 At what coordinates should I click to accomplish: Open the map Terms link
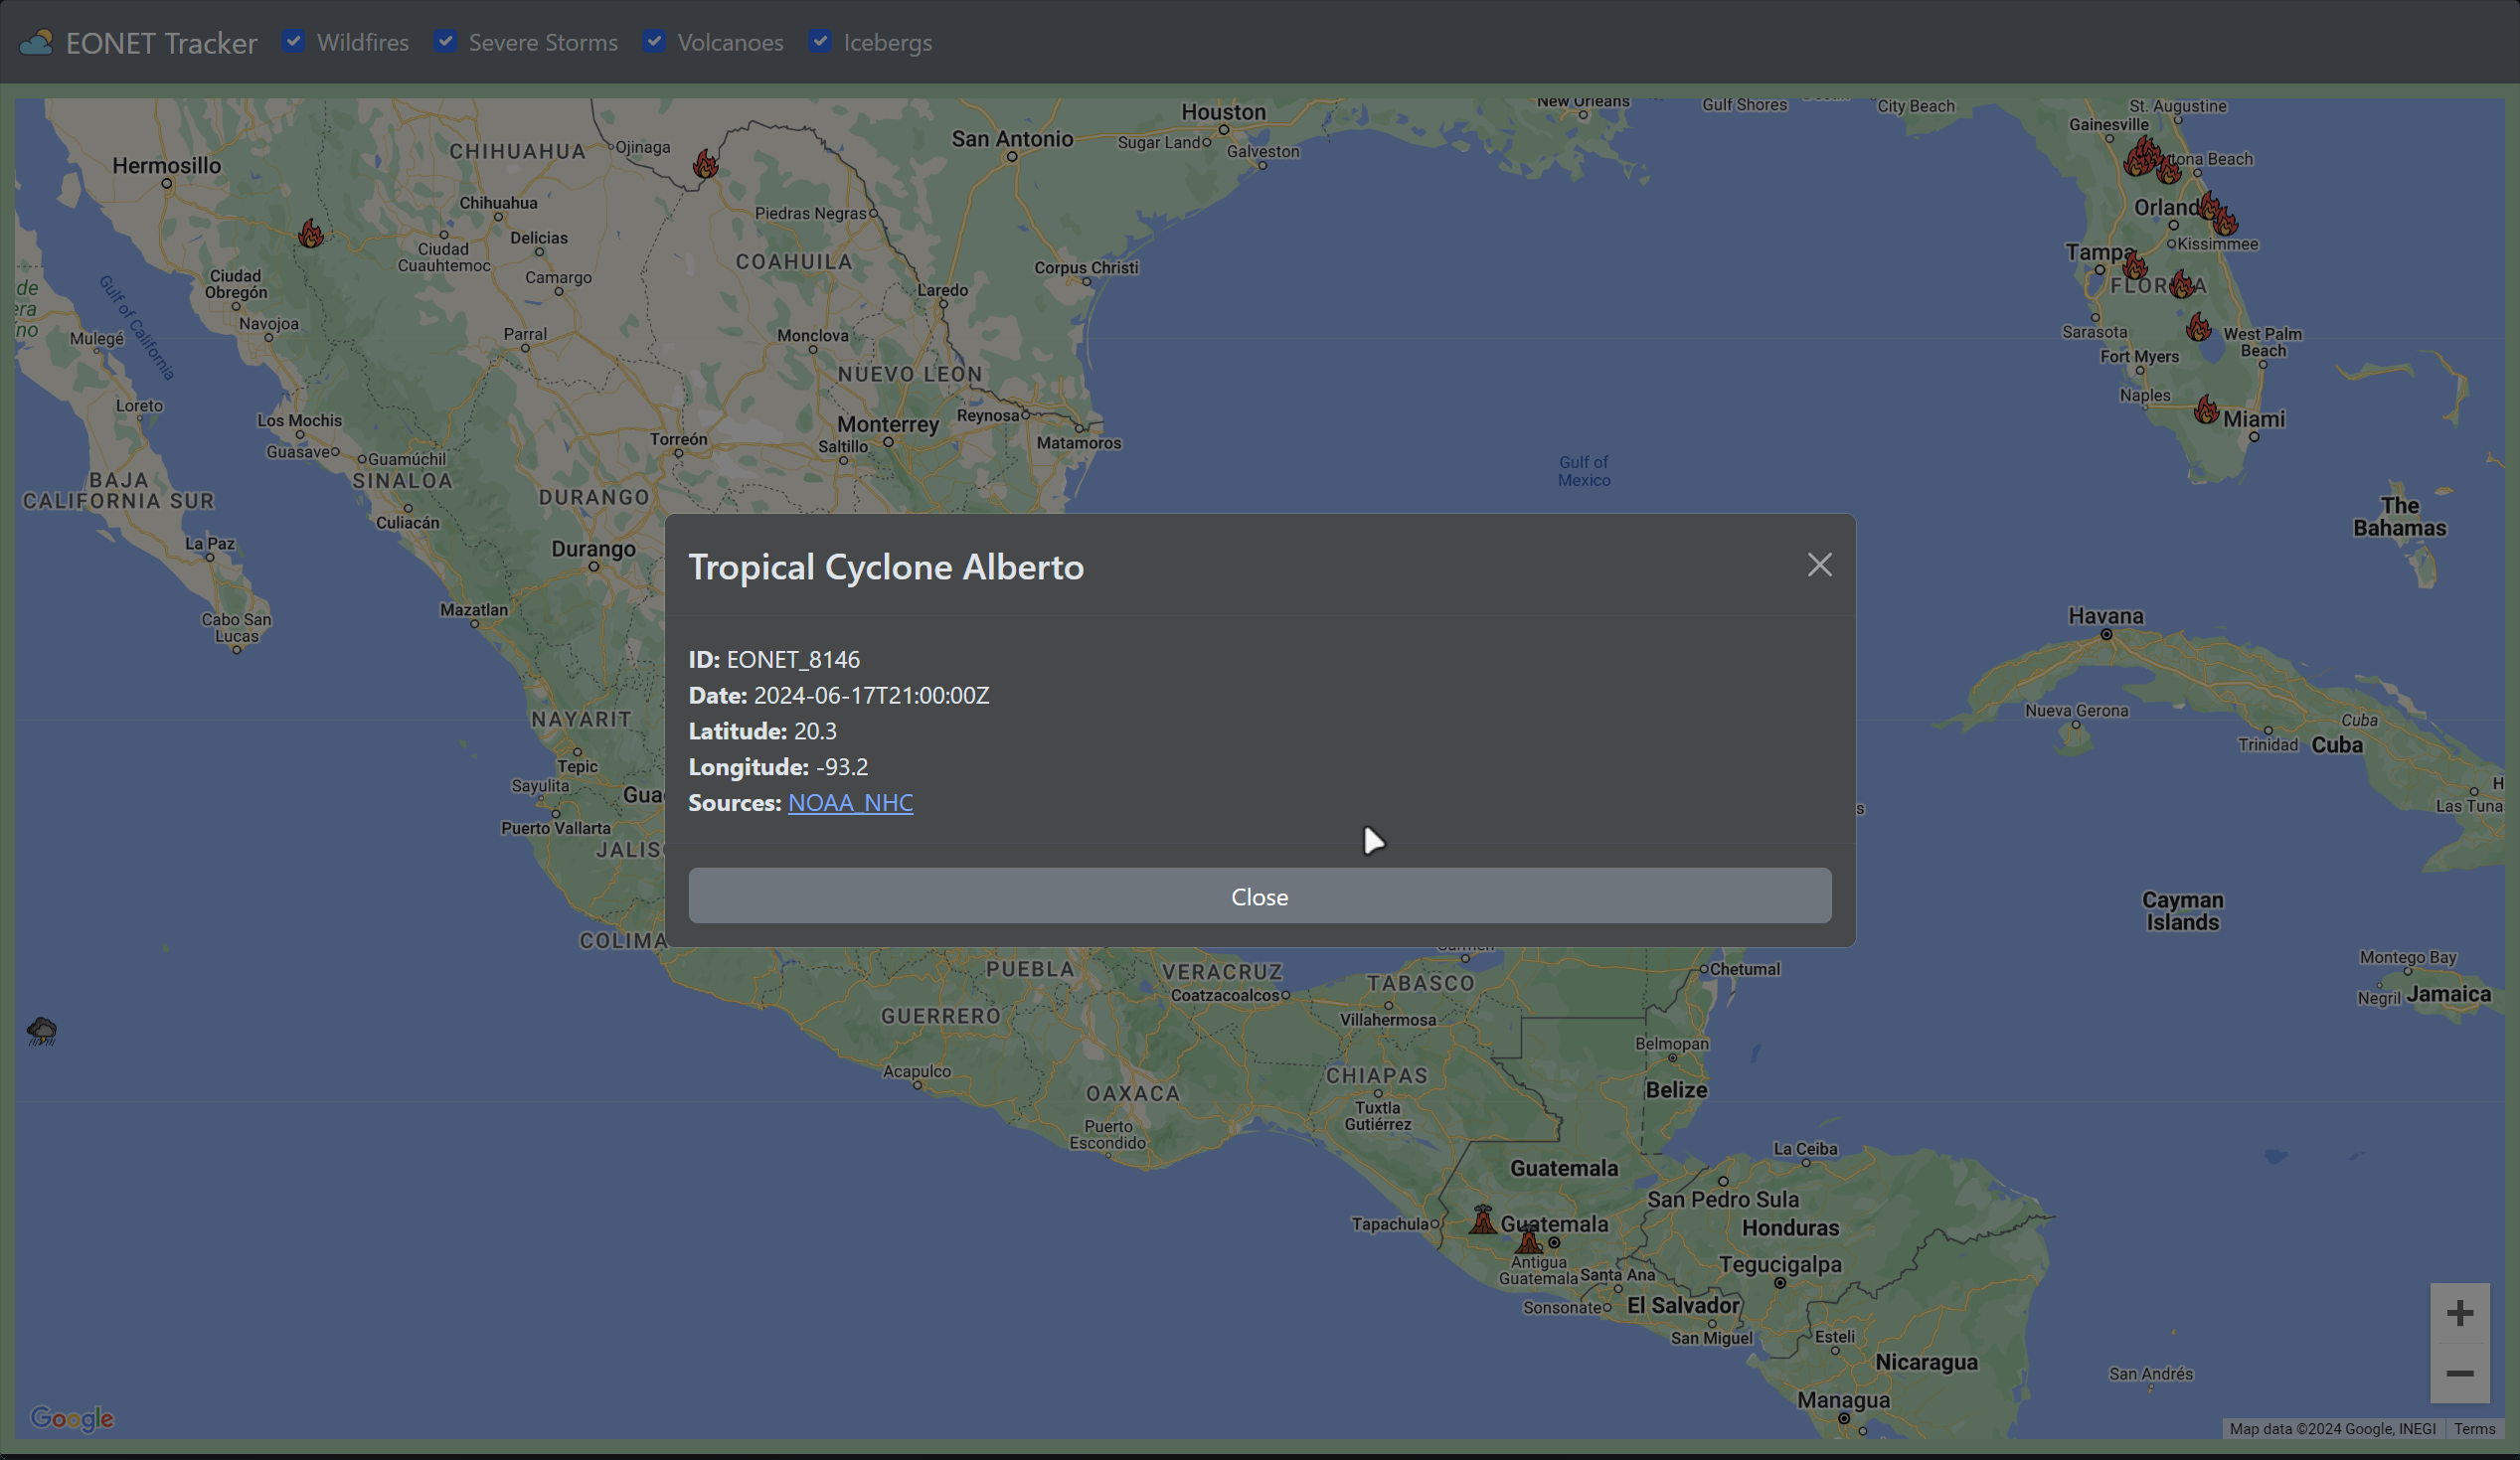point(2474,1429)
